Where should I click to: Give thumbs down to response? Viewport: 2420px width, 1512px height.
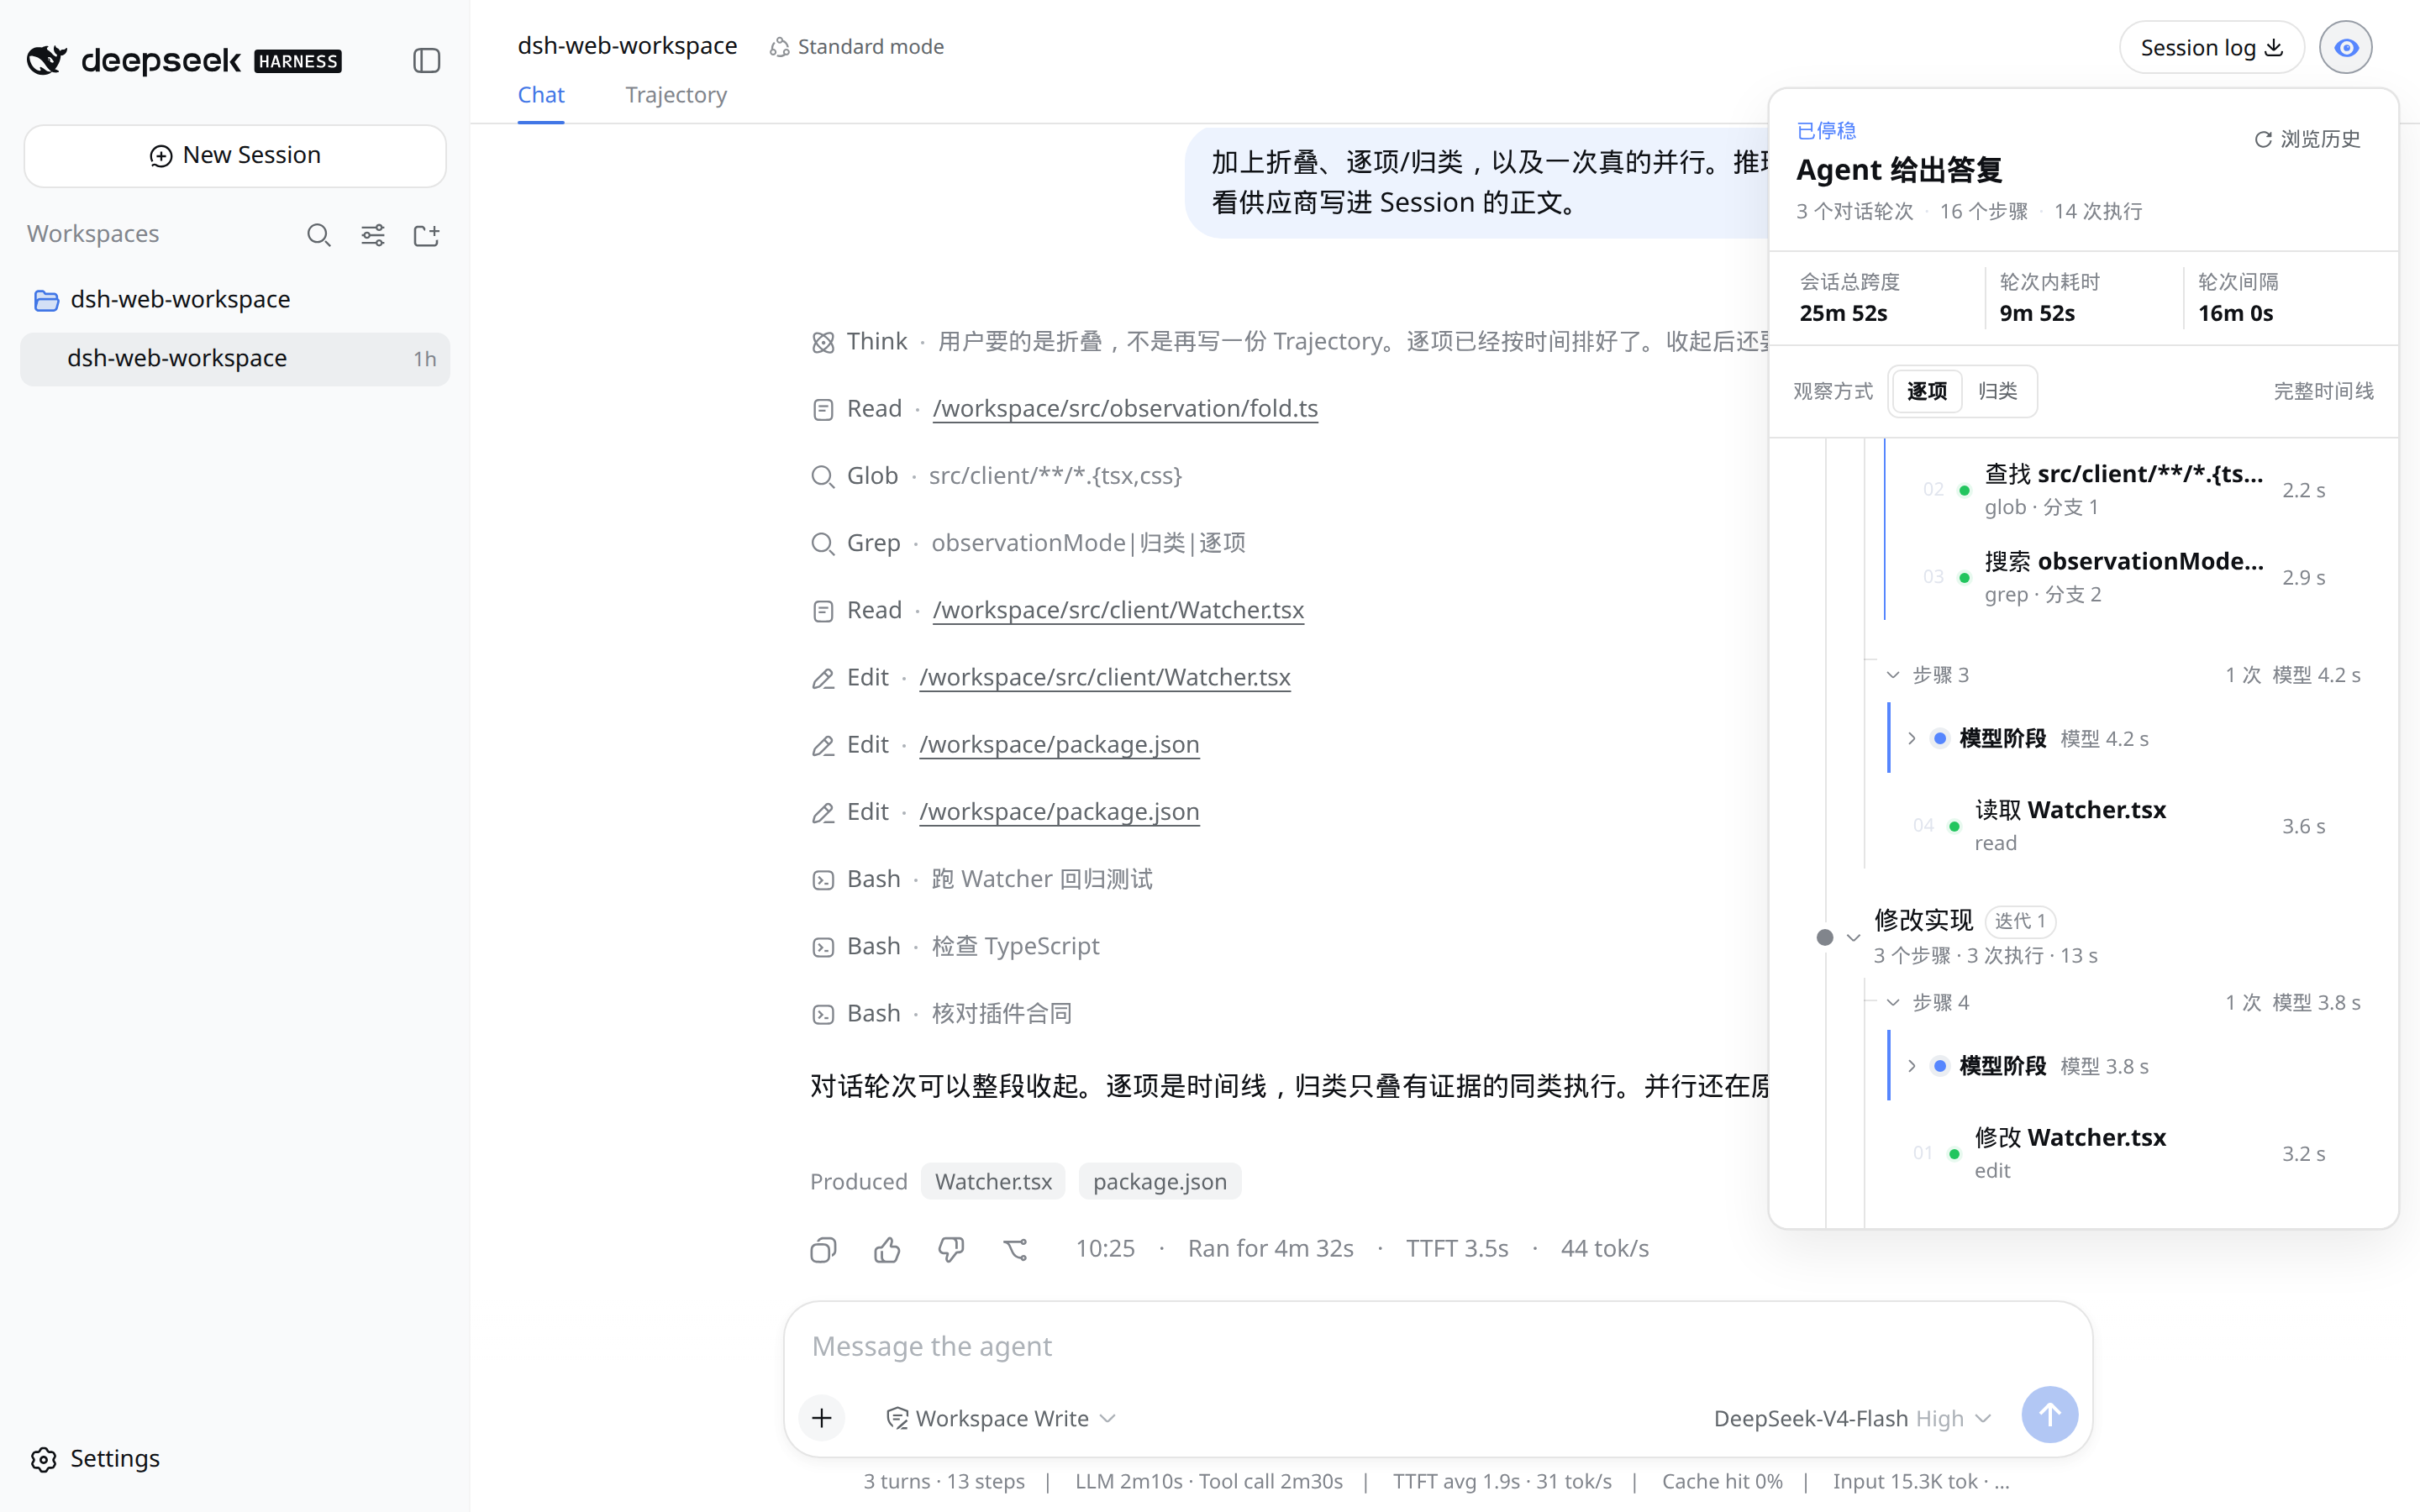pos(951,1249)
